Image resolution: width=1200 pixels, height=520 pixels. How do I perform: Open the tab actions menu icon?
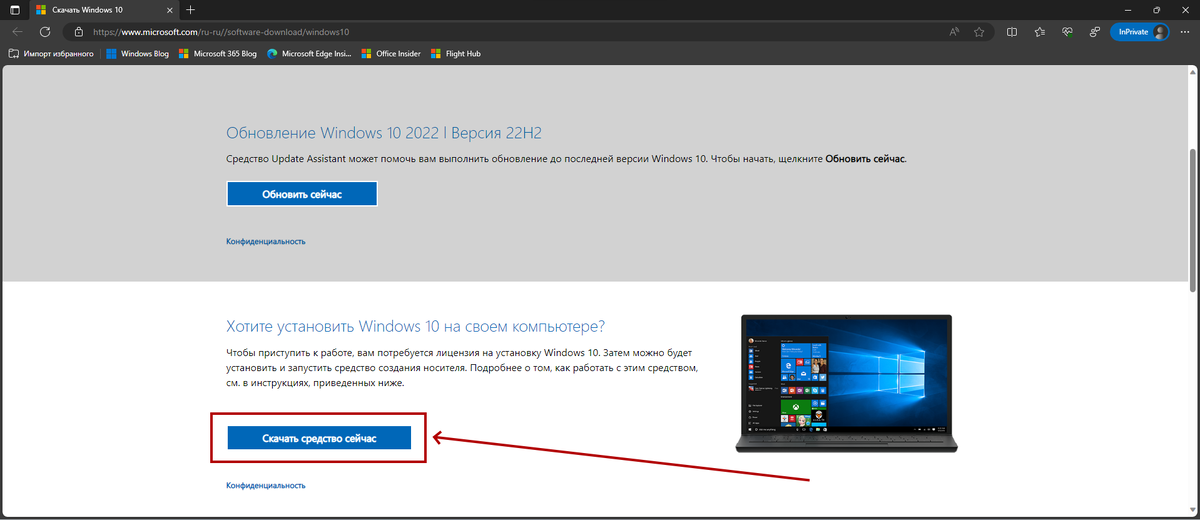pyautogui.click(x=14, y=9)
